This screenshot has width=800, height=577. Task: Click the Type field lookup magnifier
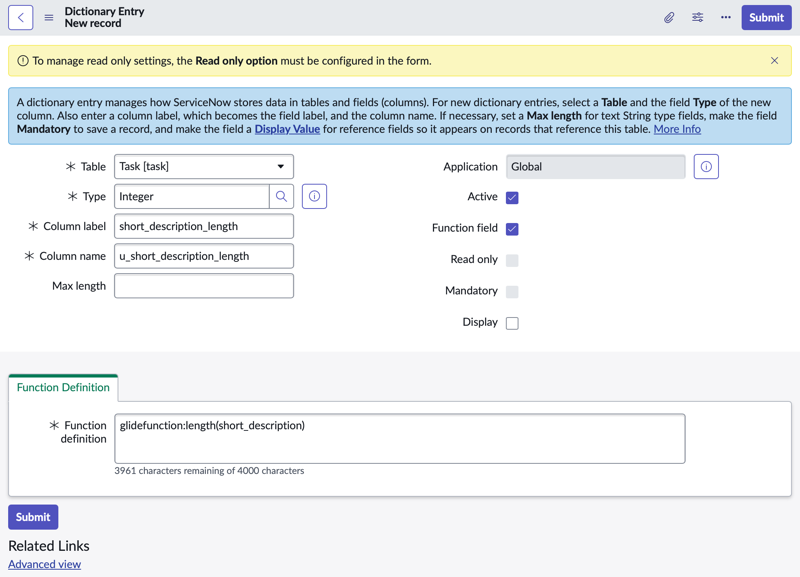281,196
